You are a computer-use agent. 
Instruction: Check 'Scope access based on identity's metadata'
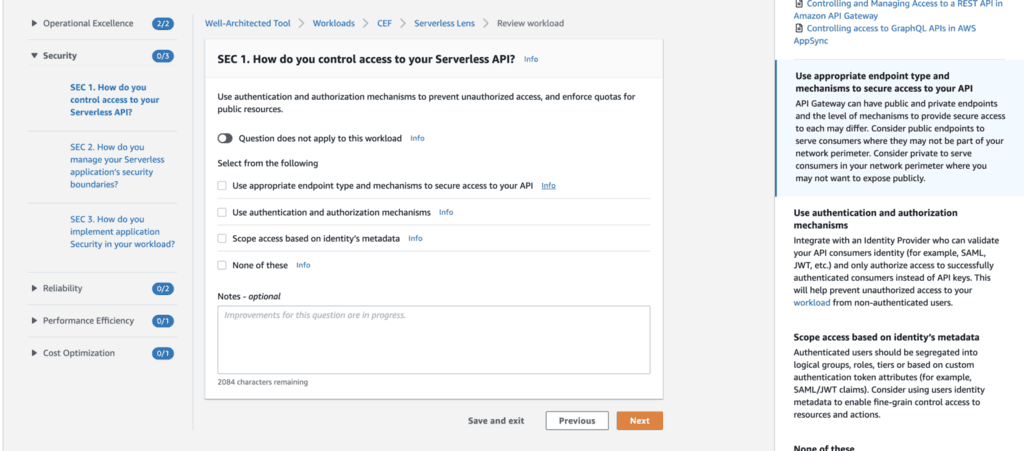222,239
